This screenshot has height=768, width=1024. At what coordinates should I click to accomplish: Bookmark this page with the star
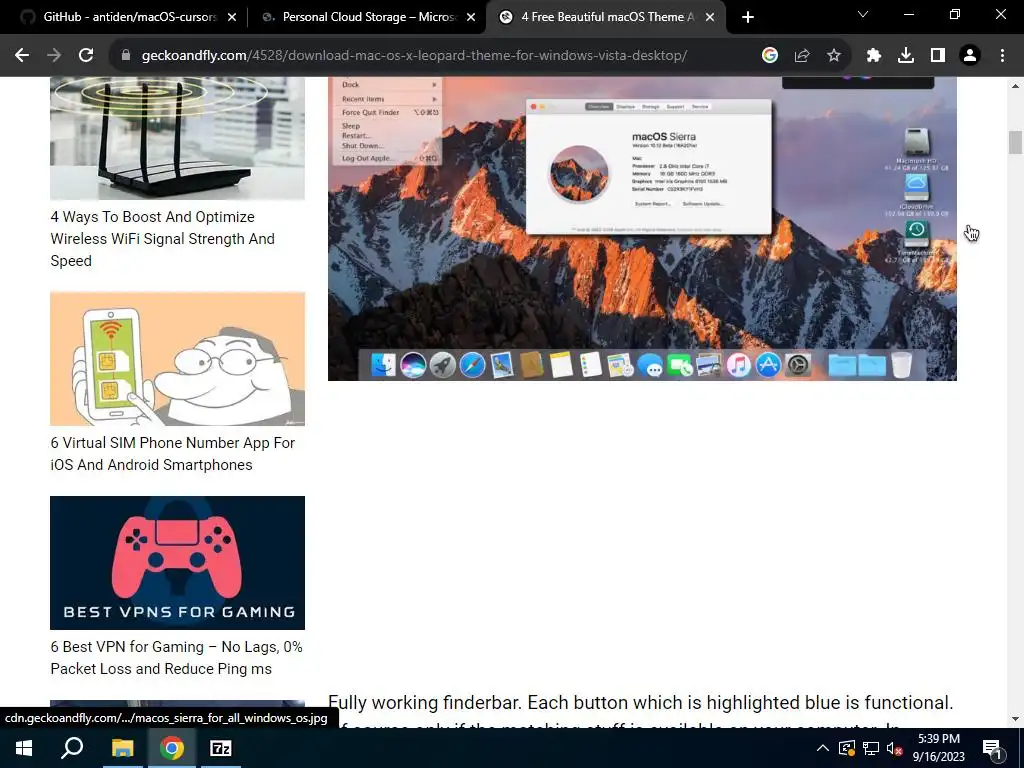pos(834,56)
